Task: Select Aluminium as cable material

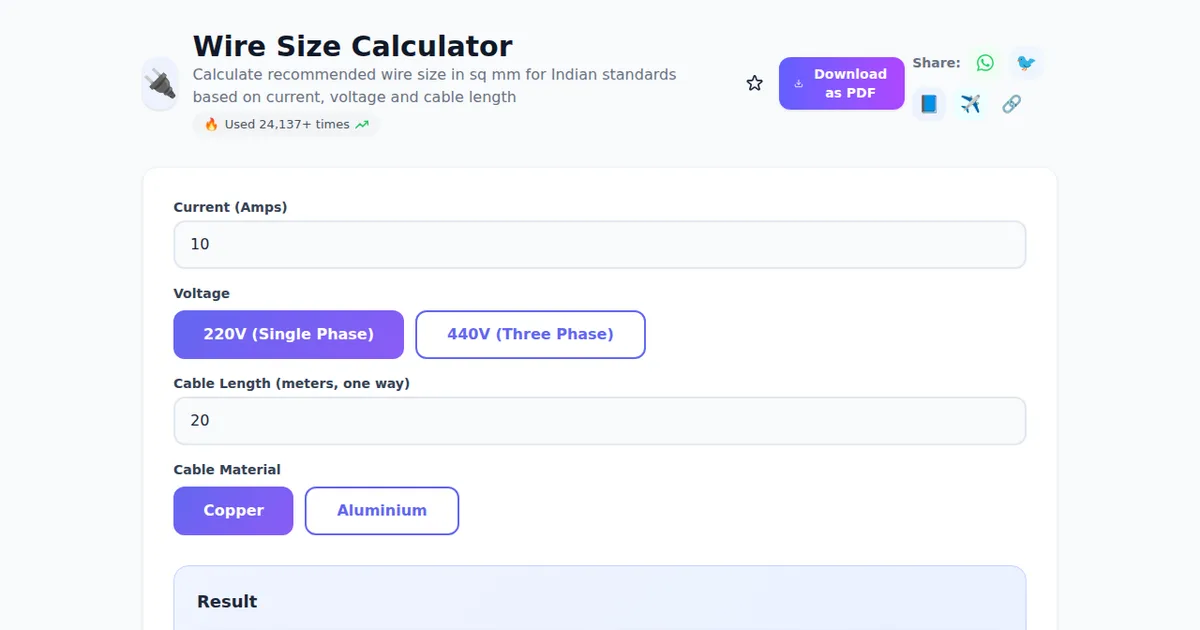Action: pyautogui.click(x=382, y=510)
